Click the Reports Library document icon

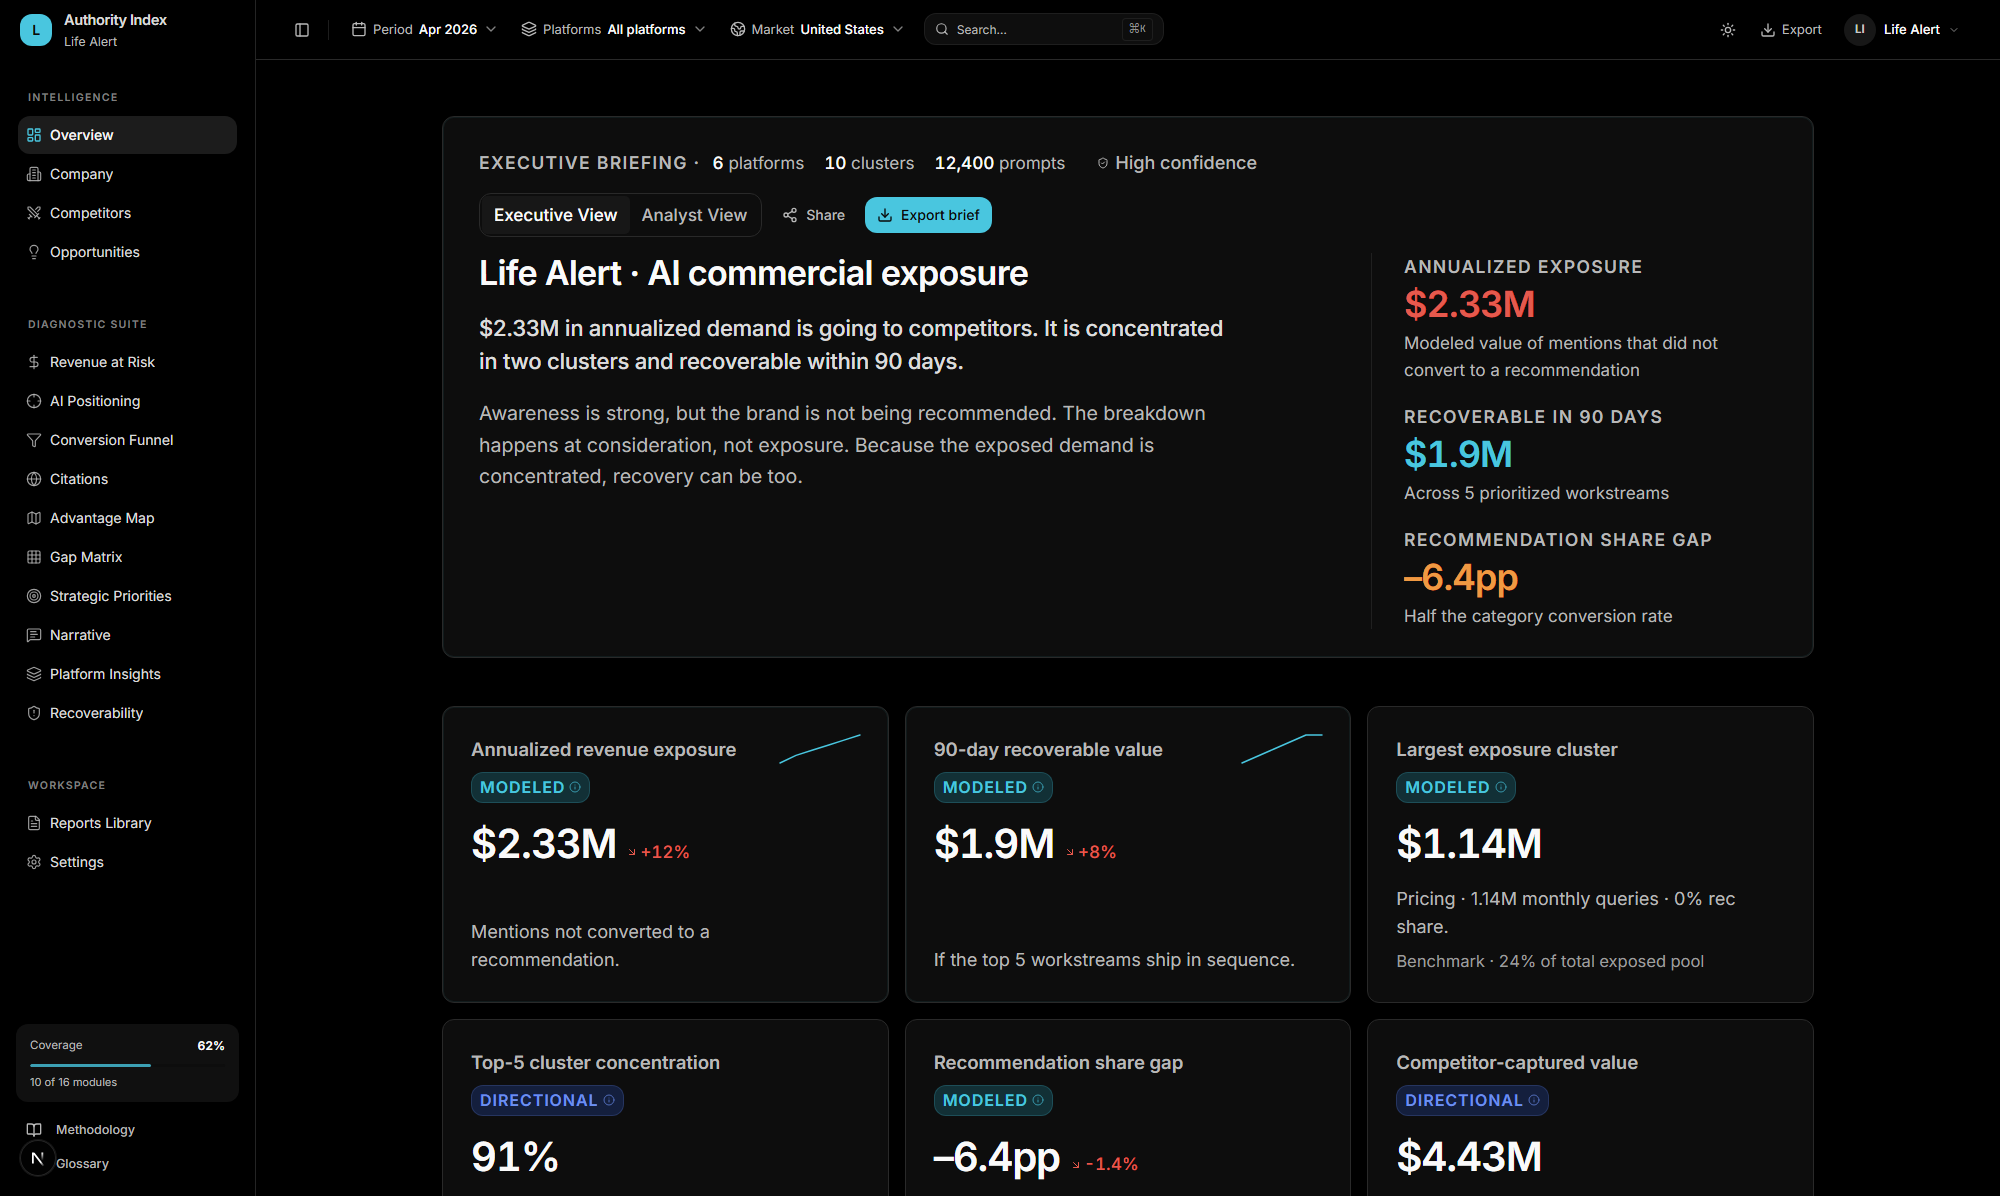click(34, 823)
